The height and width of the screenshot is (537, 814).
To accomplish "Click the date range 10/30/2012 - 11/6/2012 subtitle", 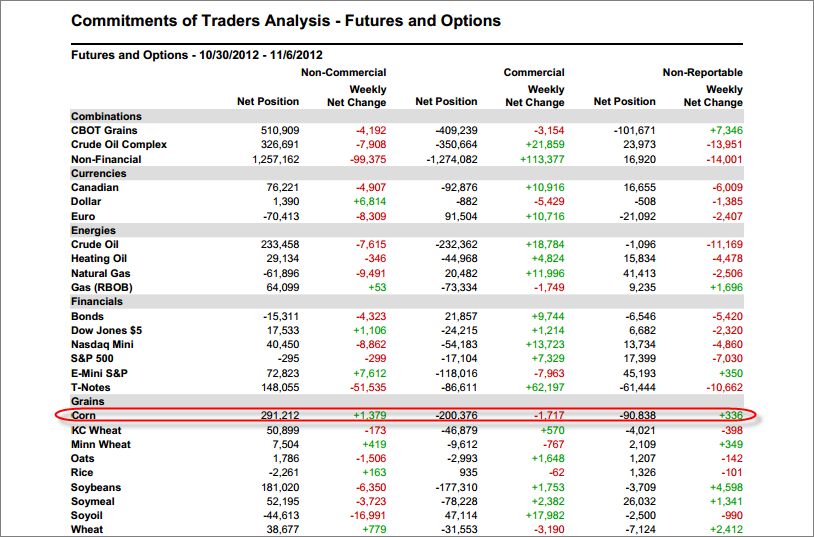I will pyautogui.click(x=261, y=55).
